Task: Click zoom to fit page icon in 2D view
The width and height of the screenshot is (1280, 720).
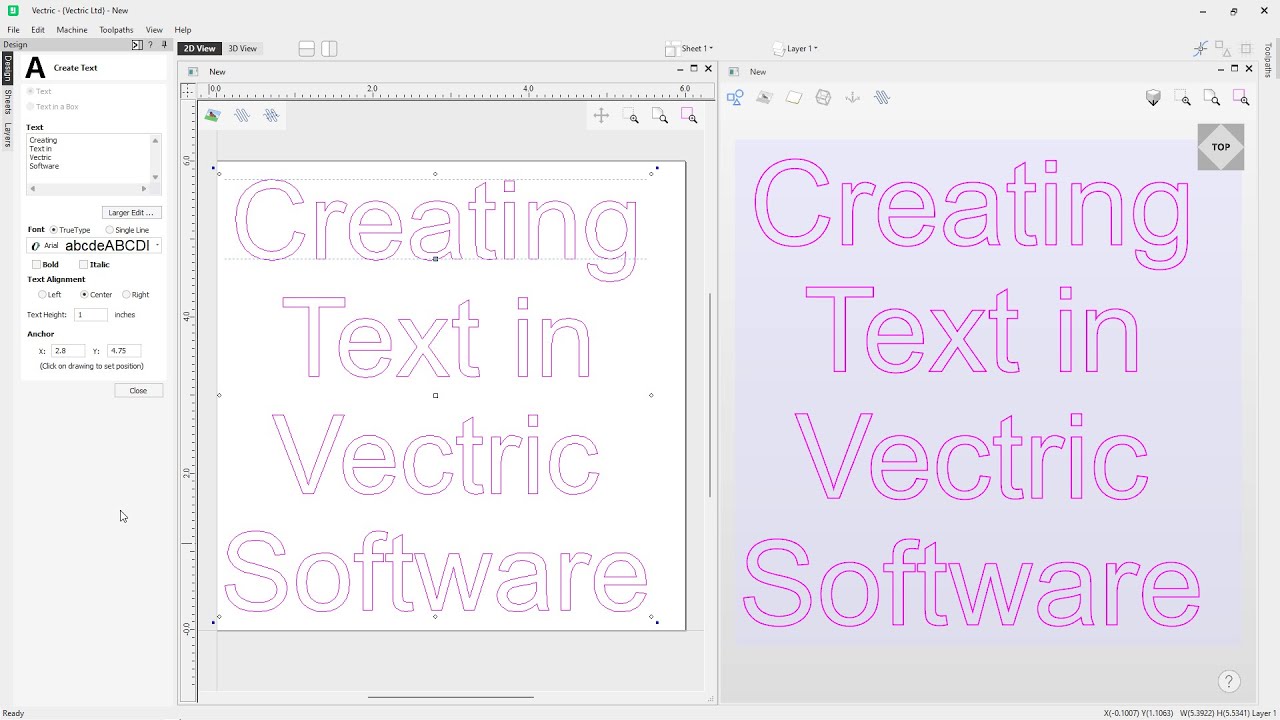Action: 660,116
